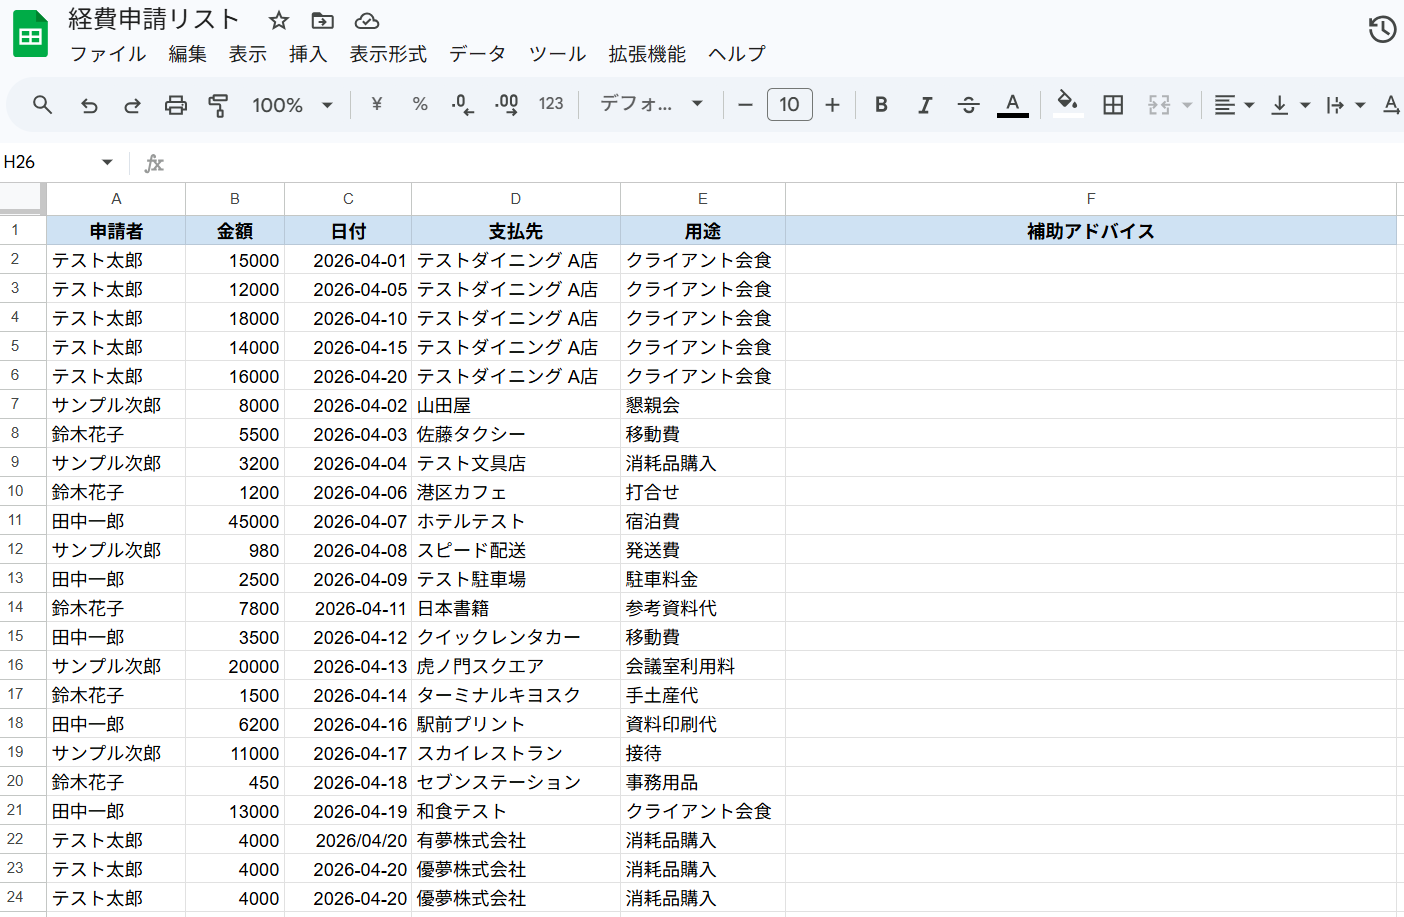Image resolution: width=1404 pixels, height=917 pixels.
Task: Select the ターミナルキヨスク cell
Action: coord(516,695)
